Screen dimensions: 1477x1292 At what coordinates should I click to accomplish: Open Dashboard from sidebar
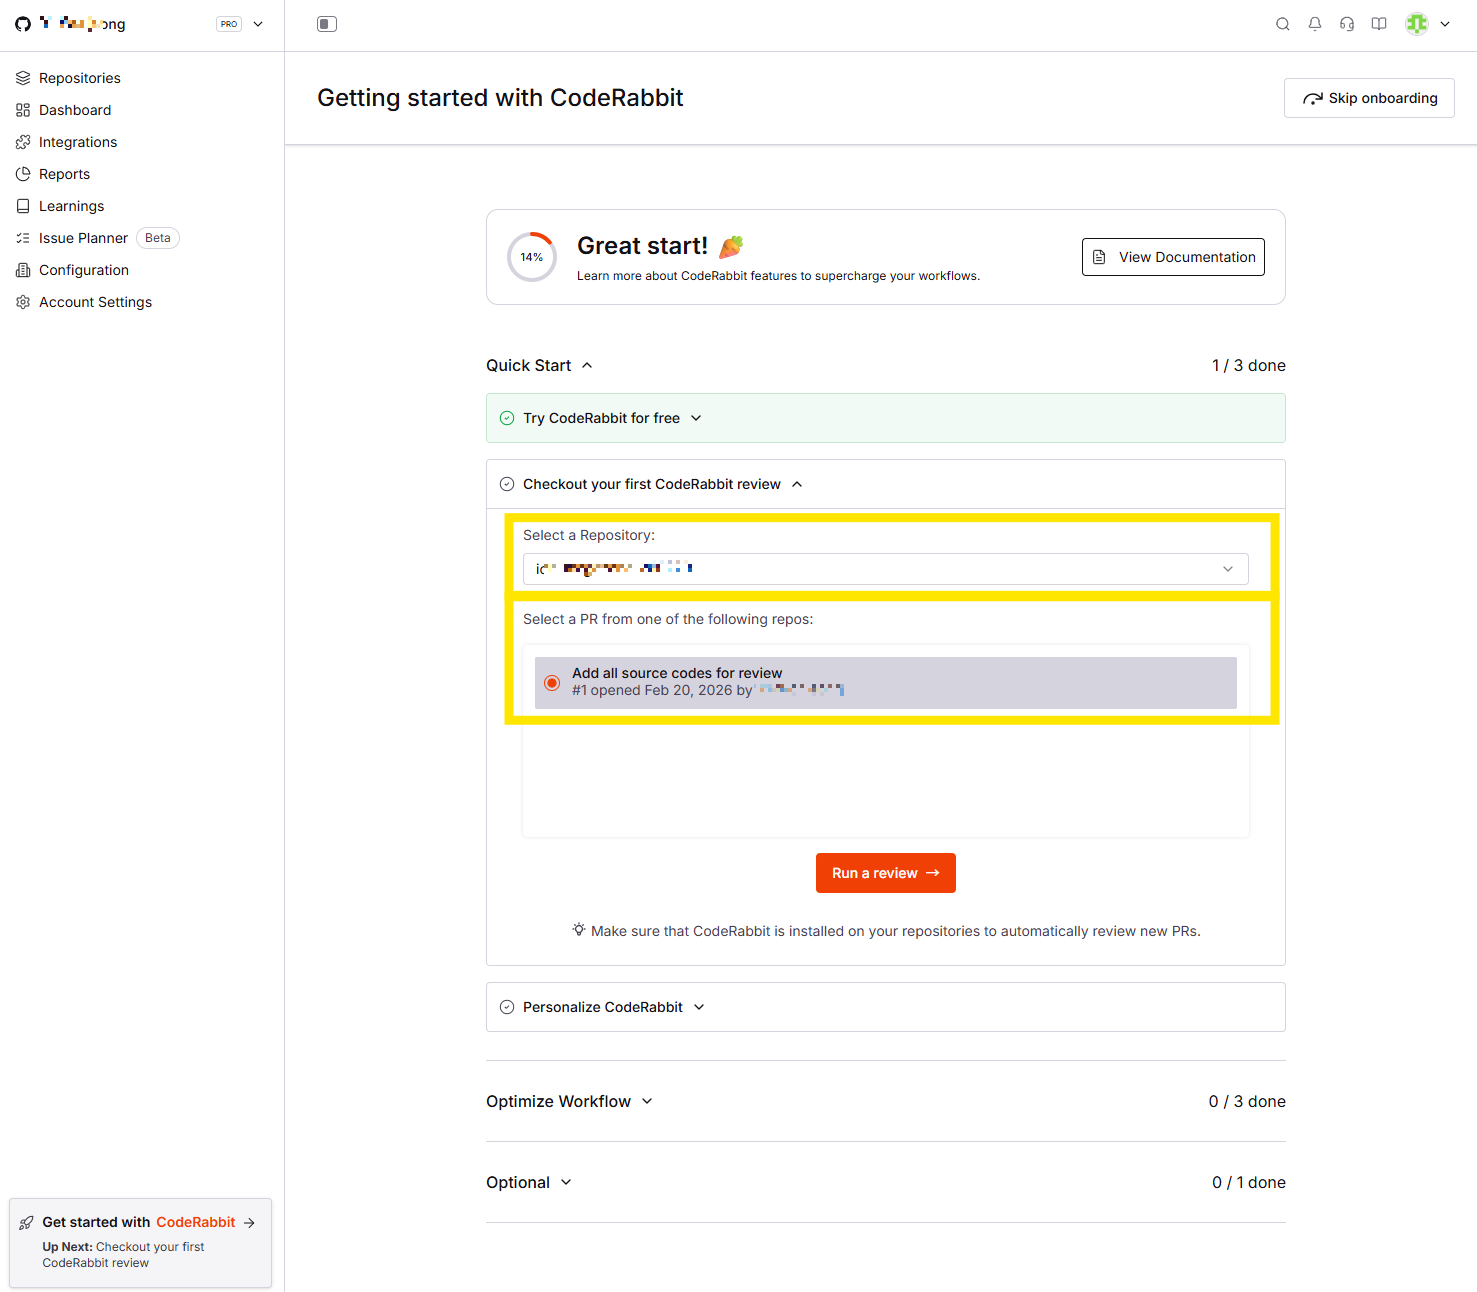[x=75, y=110]
